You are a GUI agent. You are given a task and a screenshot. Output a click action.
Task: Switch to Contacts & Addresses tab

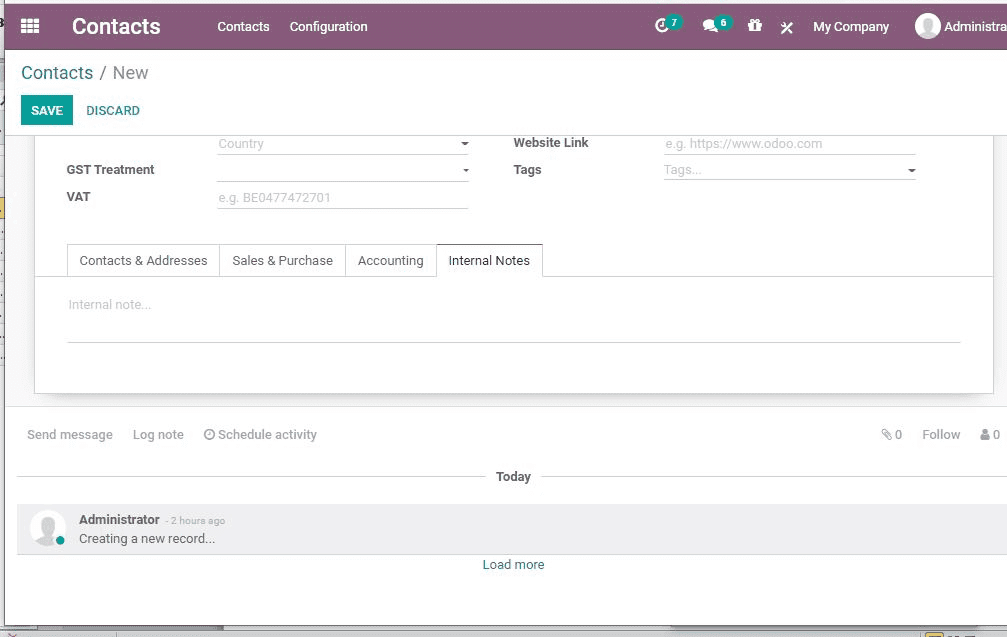pyautogui.click(x=143, y=261)
